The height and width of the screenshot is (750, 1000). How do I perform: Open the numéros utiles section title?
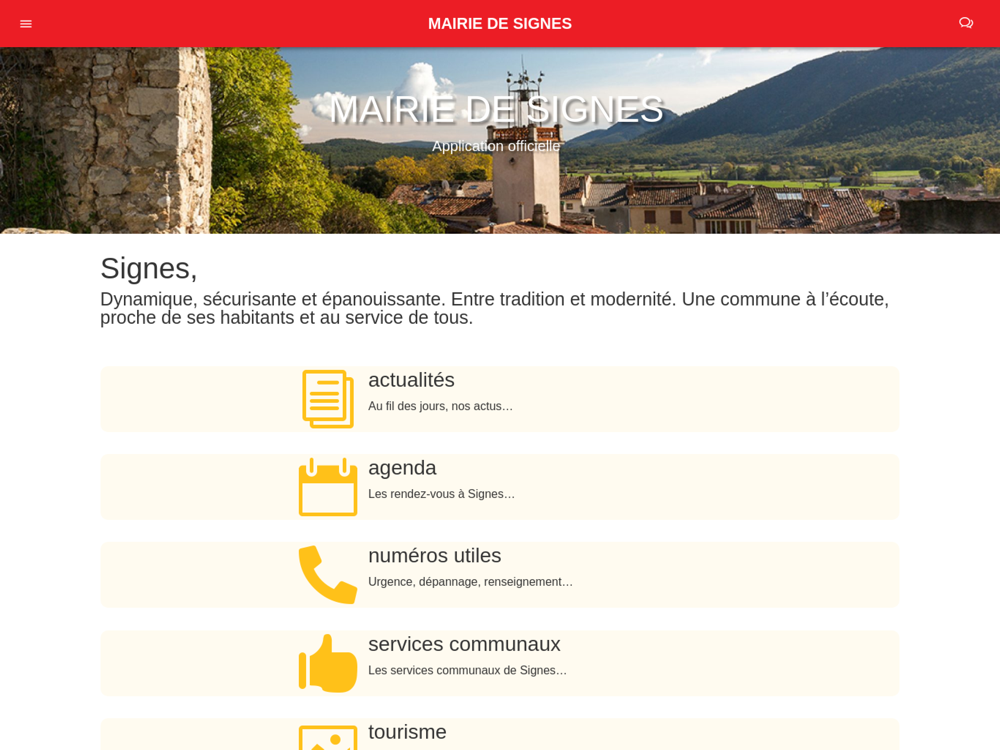click(434, 555)
